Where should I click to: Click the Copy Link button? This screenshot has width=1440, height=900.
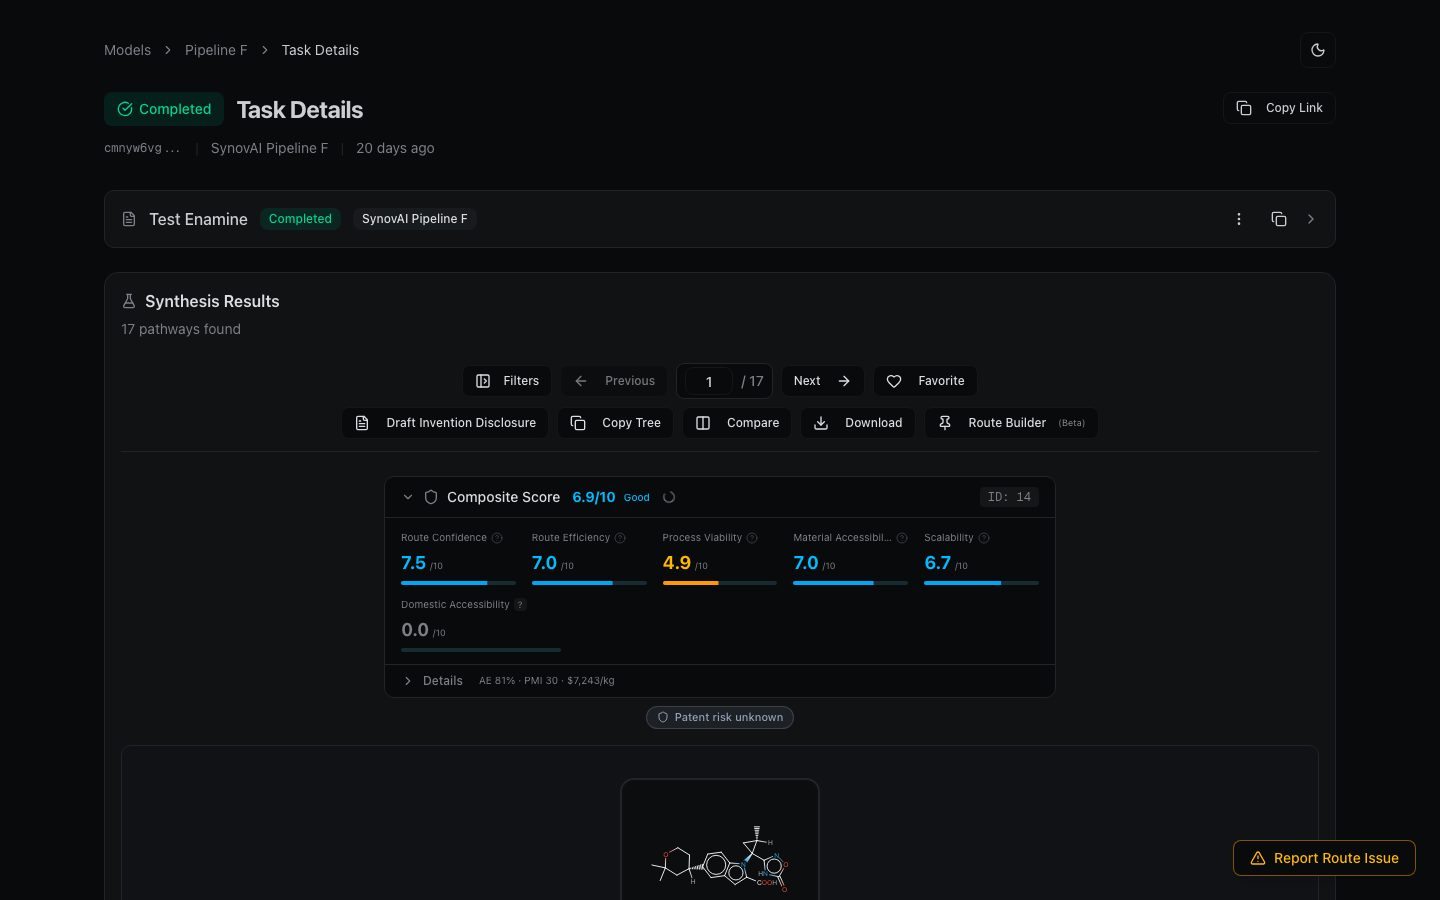pos(1279,108)
